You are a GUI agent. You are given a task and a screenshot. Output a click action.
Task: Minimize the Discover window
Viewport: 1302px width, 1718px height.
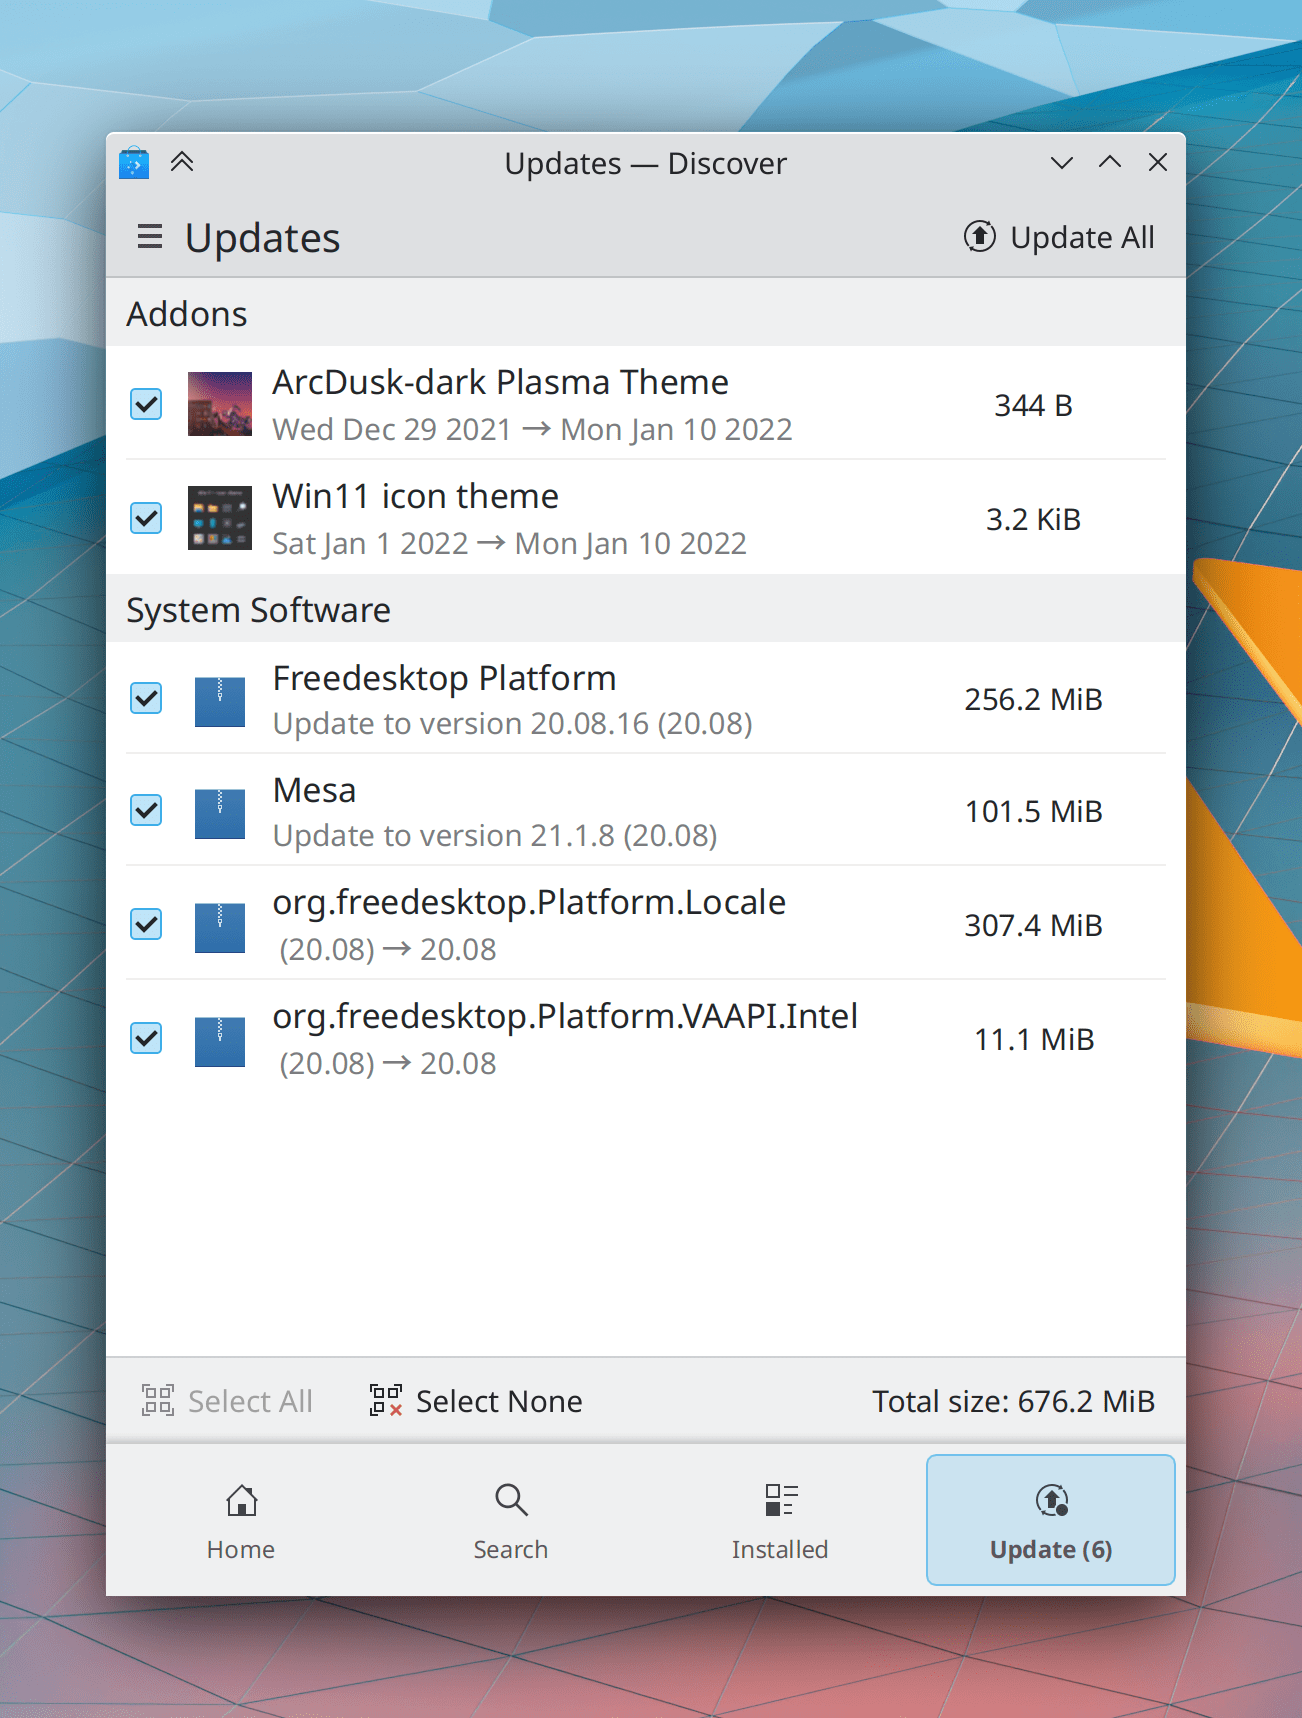pos(1062,162)
